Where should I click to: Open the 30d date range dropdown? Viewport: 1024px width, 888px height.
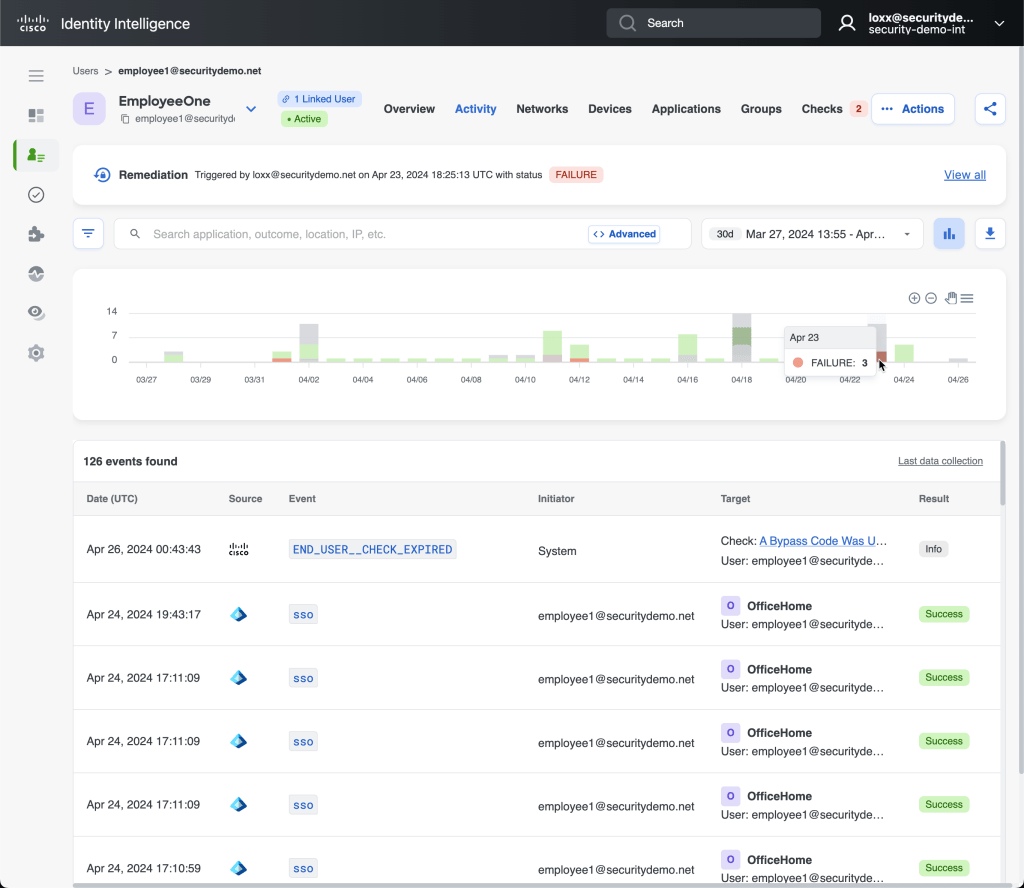point(811,234)
